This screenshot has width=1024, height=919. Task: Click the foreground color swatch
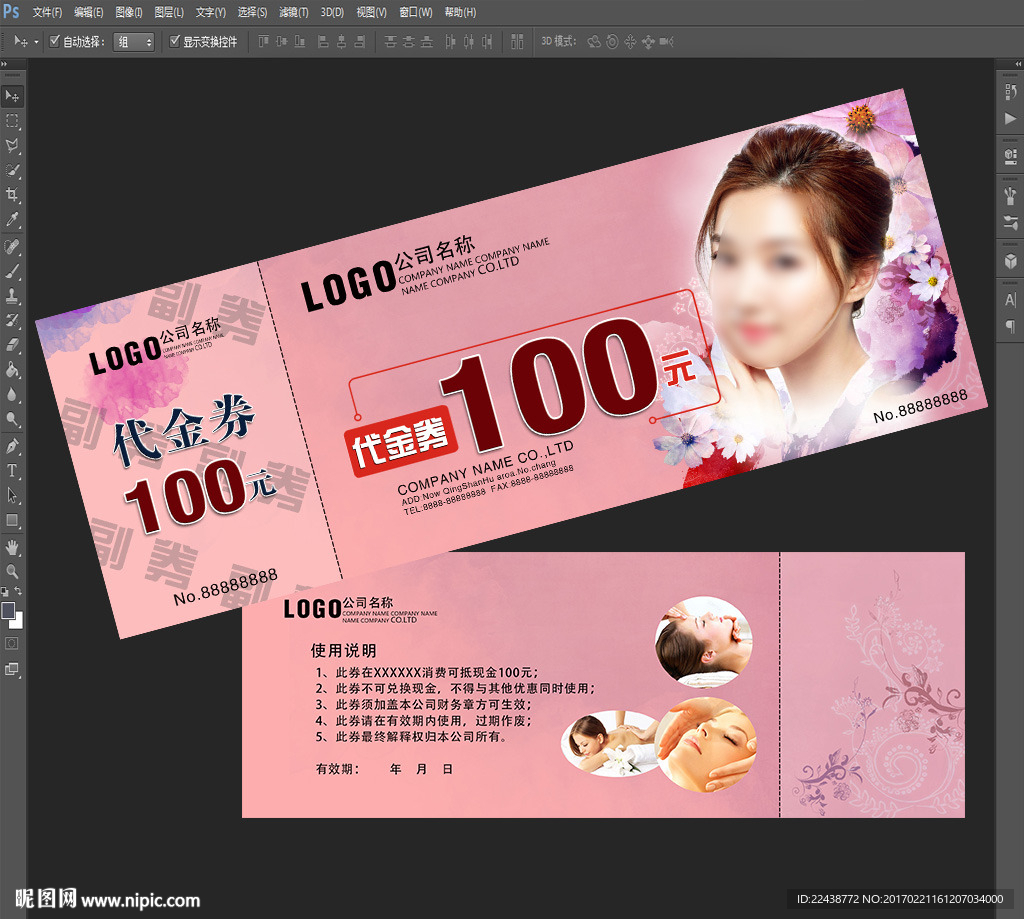pyautogui.click(x=8, y=610)
